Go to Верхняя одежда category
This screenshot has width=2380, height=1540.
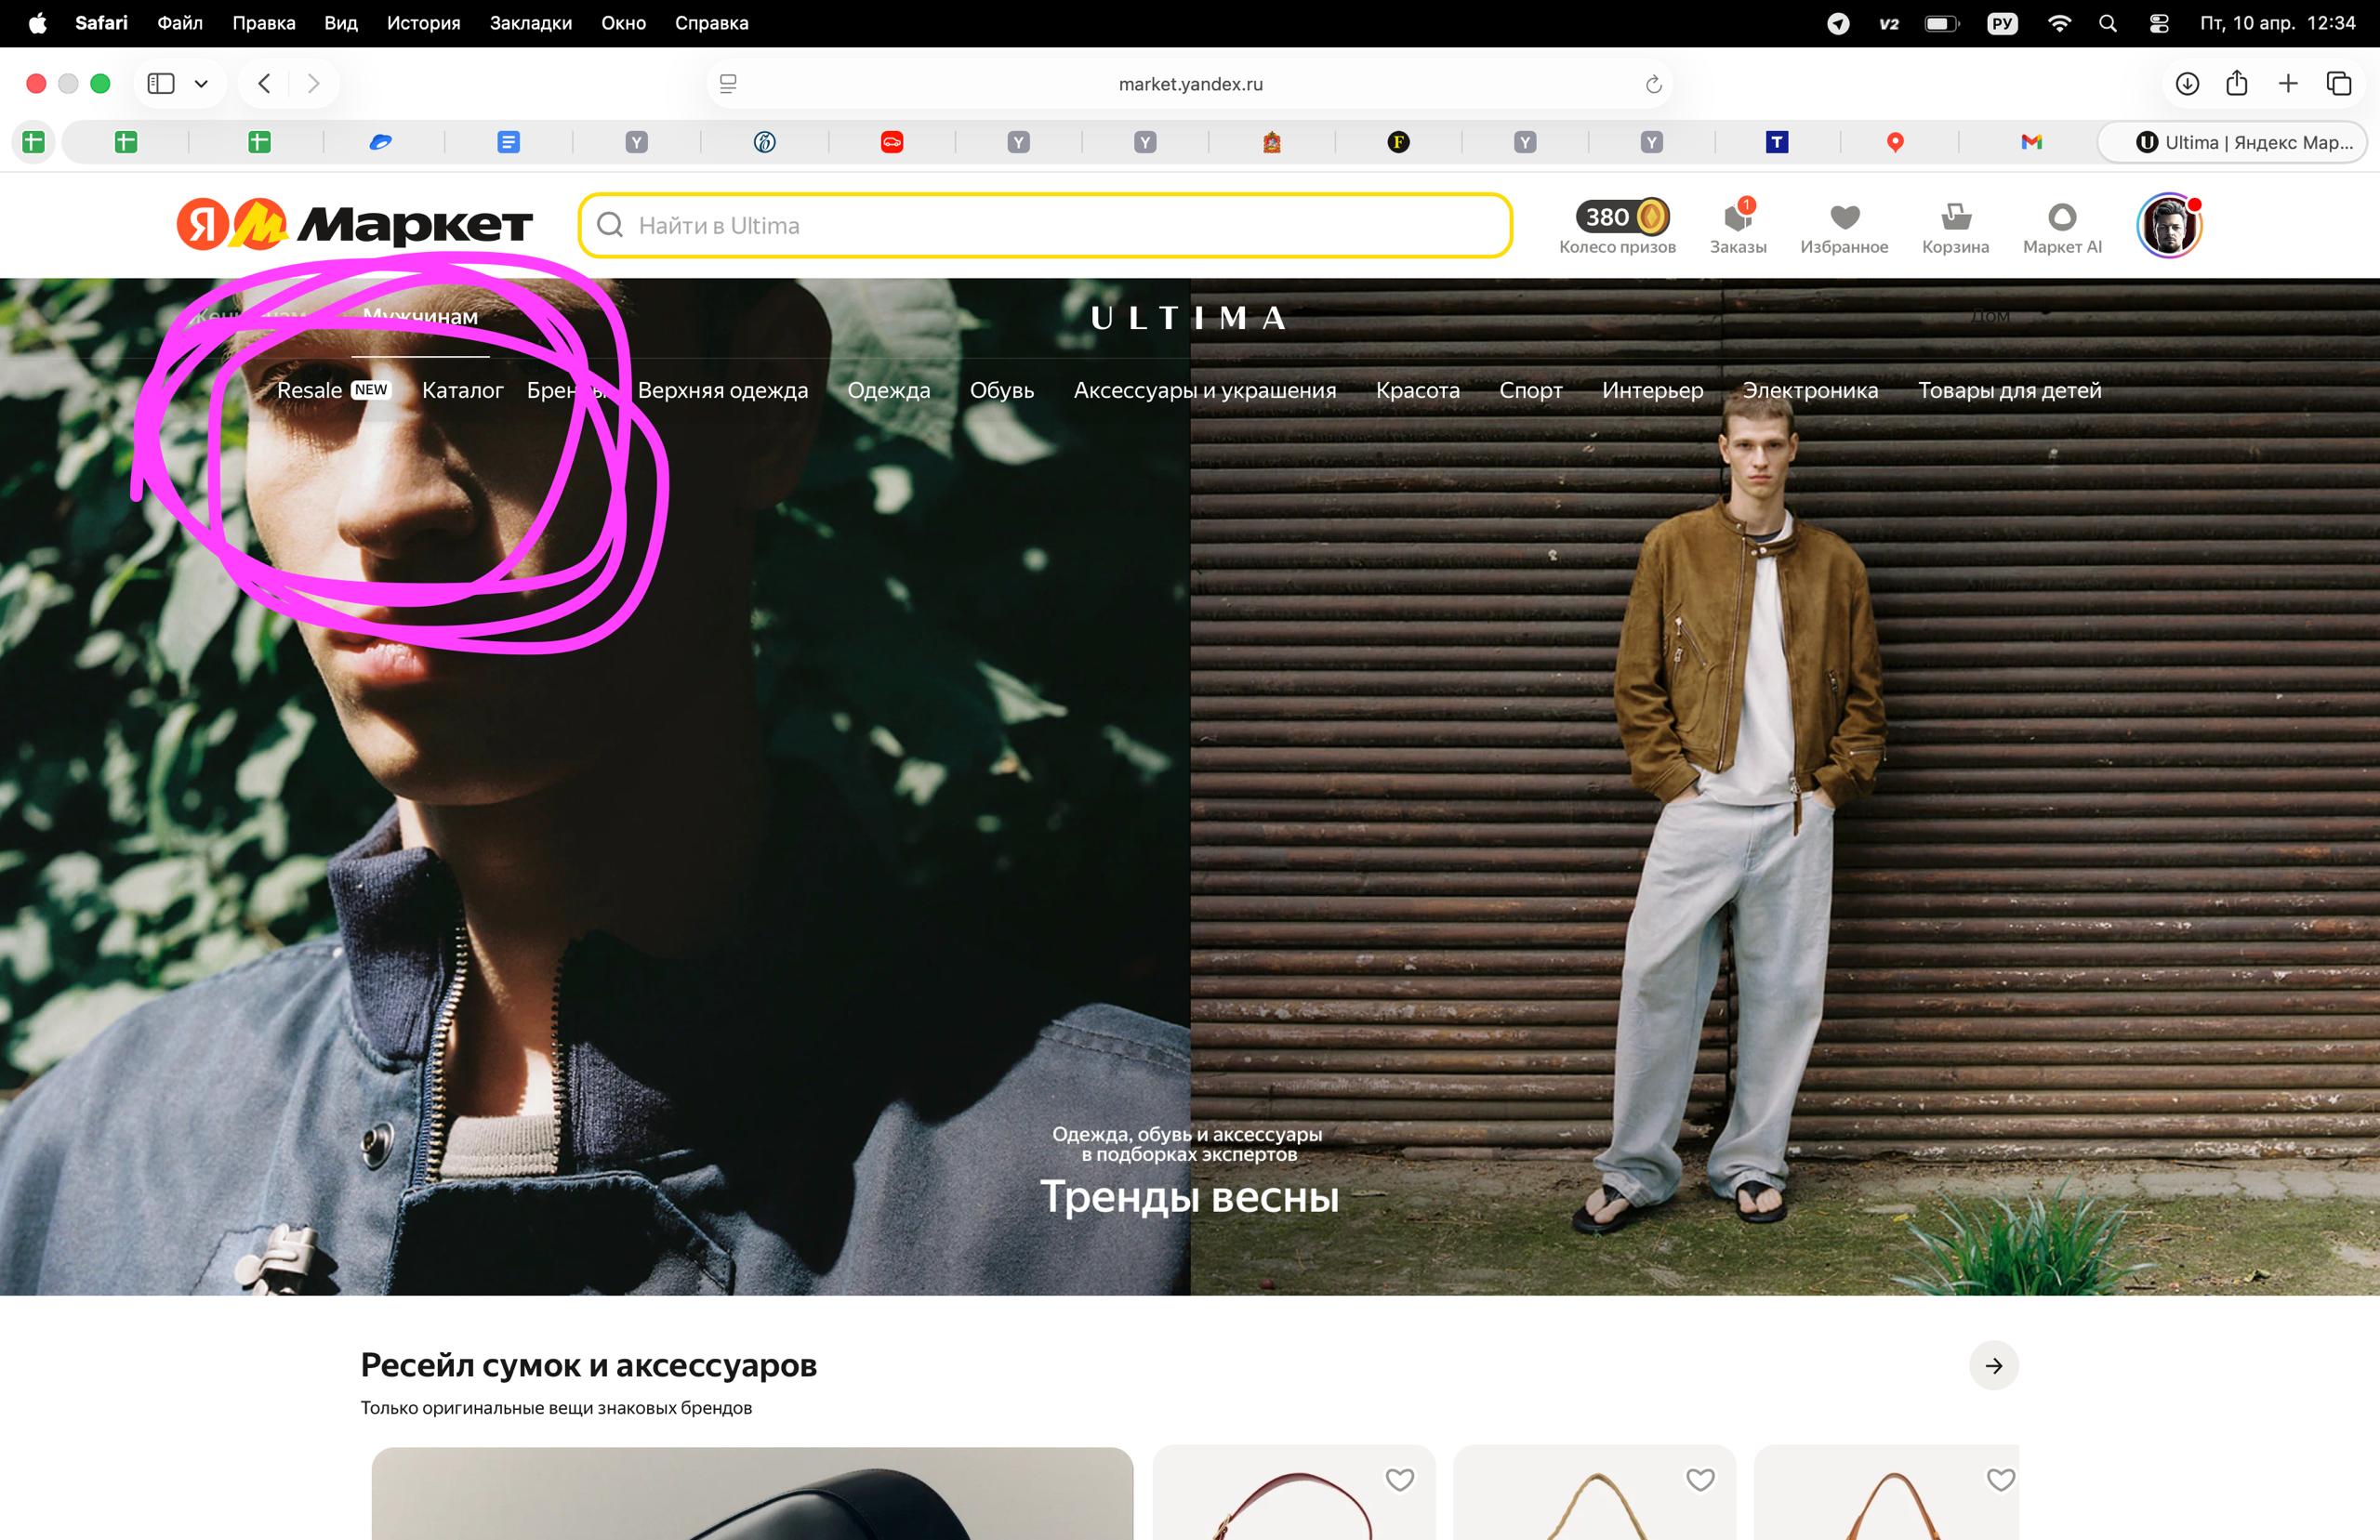click(722, 390)
